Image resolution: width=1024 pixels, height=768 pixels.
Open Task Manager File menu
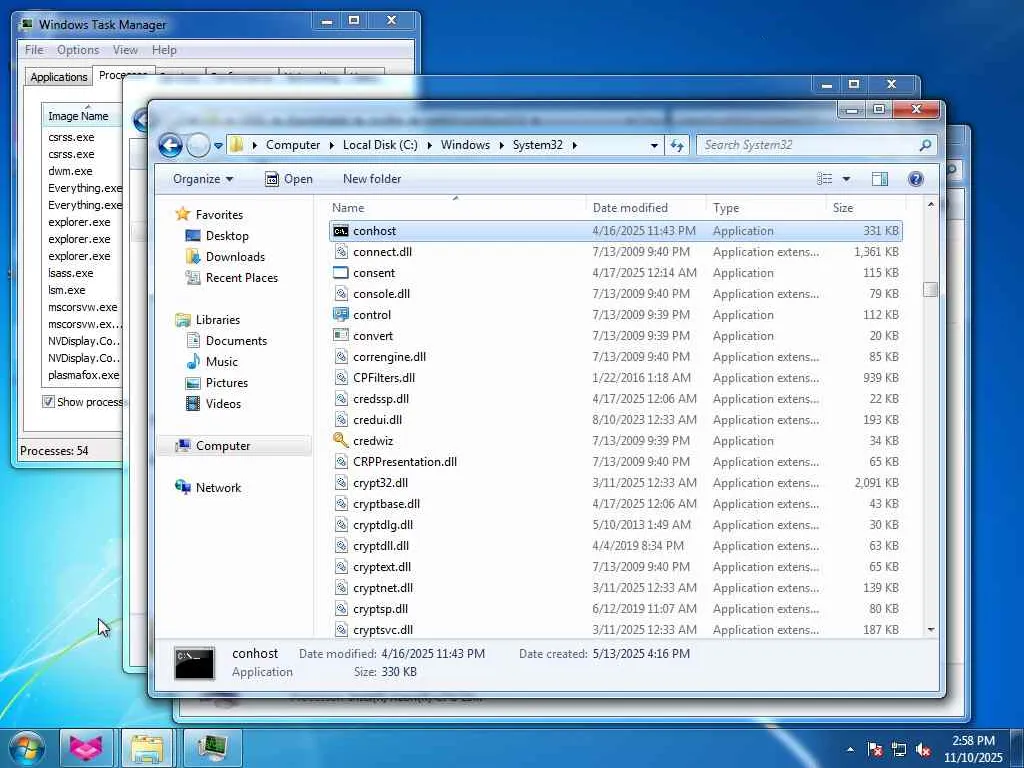[34, 50]
